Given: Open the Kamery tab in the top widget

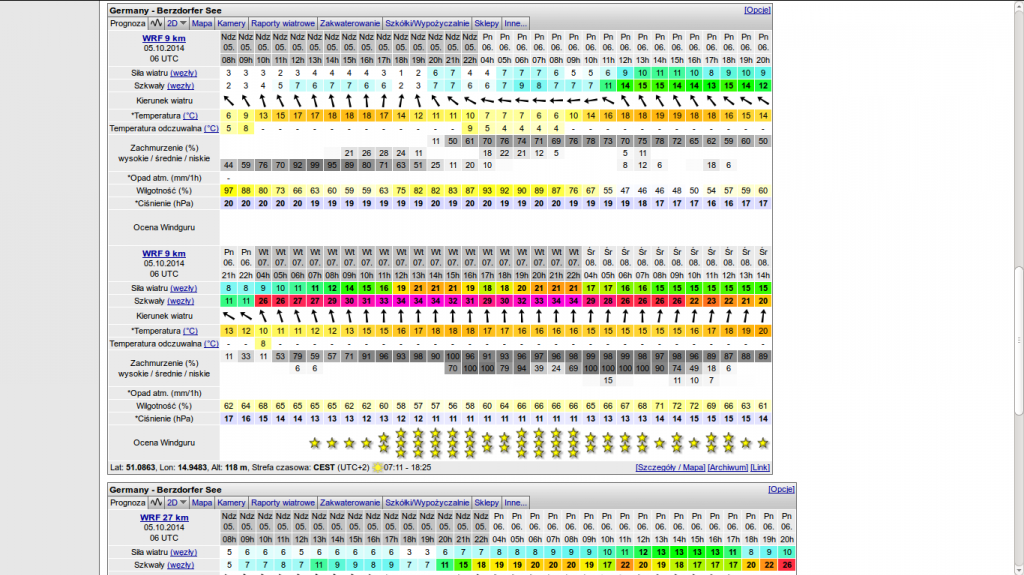Looking at the screenshot, I should point(231,23).
